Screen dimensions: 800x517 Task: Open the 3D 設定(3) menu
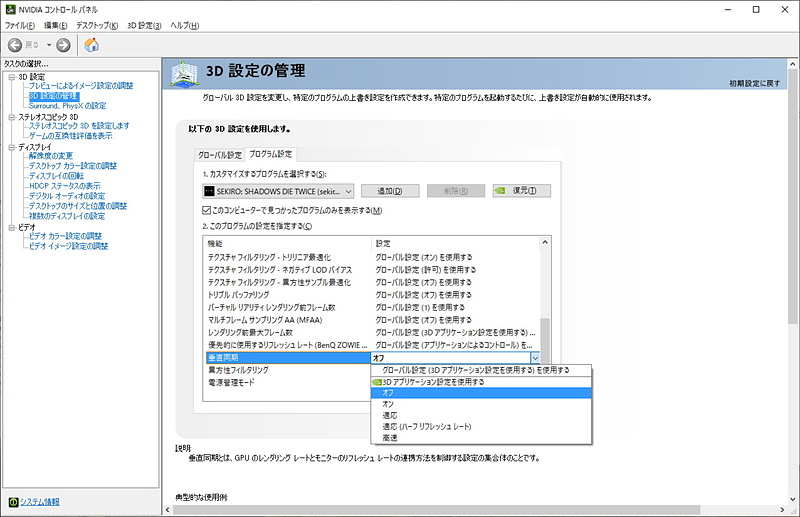[x=144, y=26]
